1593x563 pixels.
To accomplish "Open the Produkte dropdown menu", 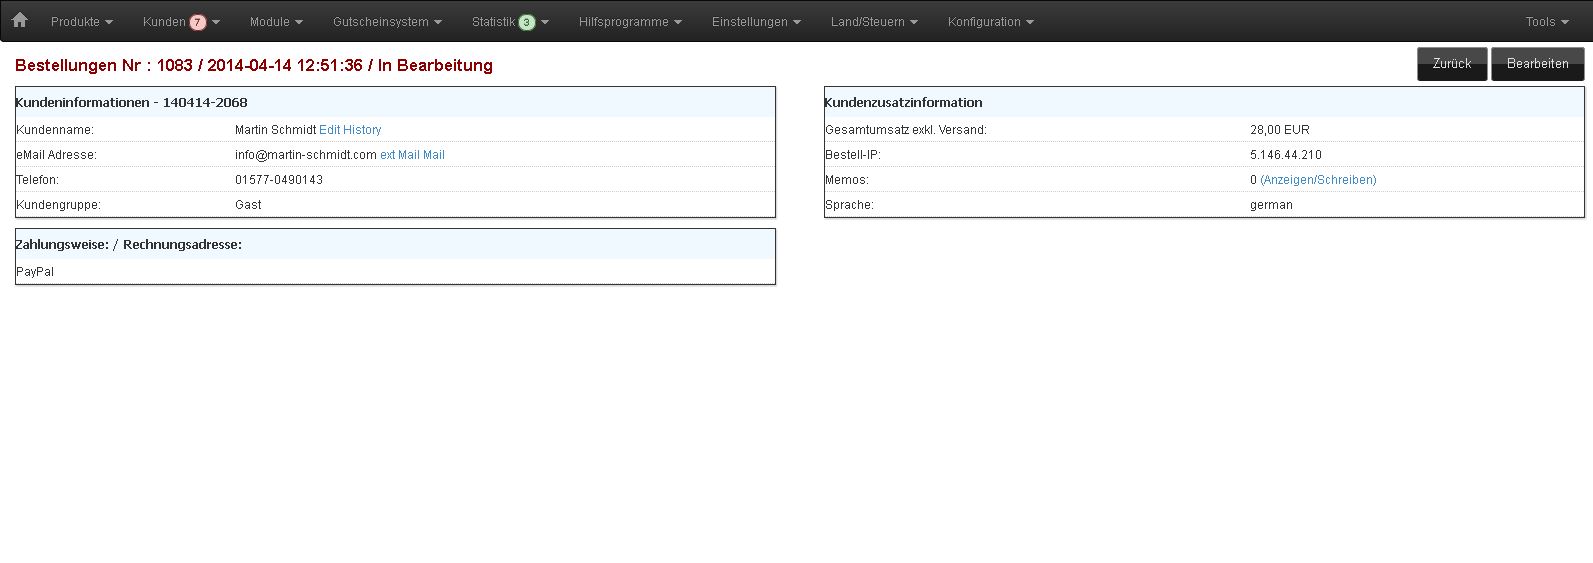I will coord(81,22).
